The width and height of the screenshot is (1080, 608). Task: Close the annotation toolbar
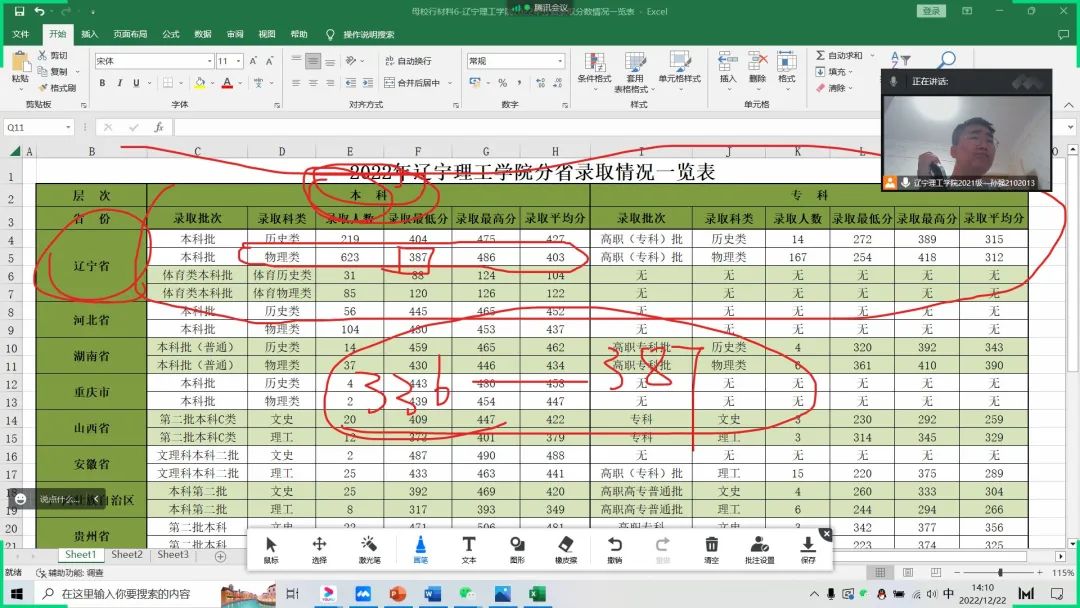826,534
